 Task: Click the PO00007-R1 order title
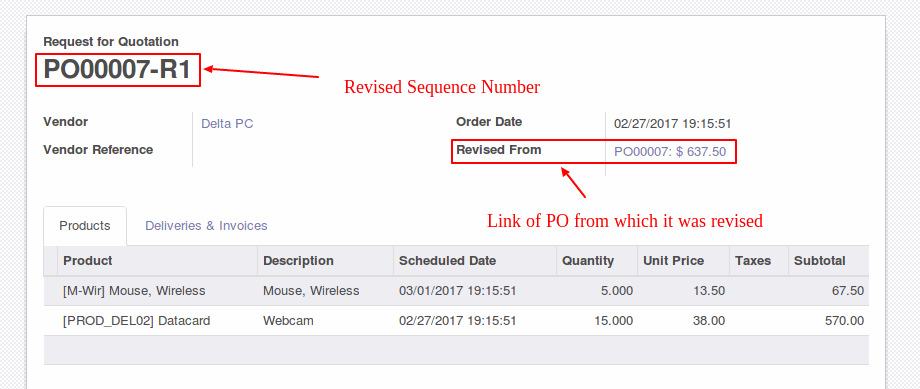click(117, 70)
